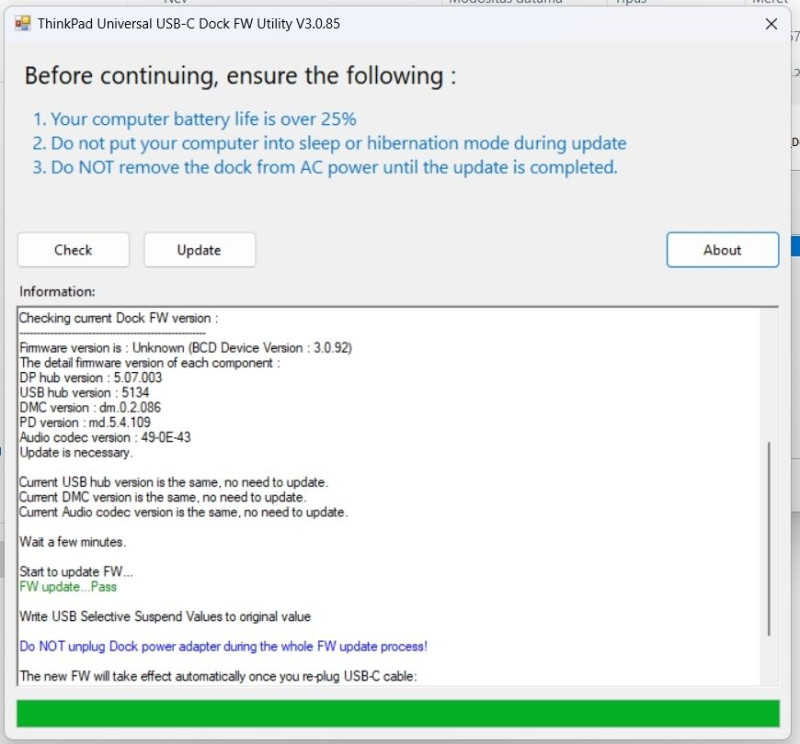
Task: Click 'Current Audio codec version is the same' line
Action: (x=183, y=512)
